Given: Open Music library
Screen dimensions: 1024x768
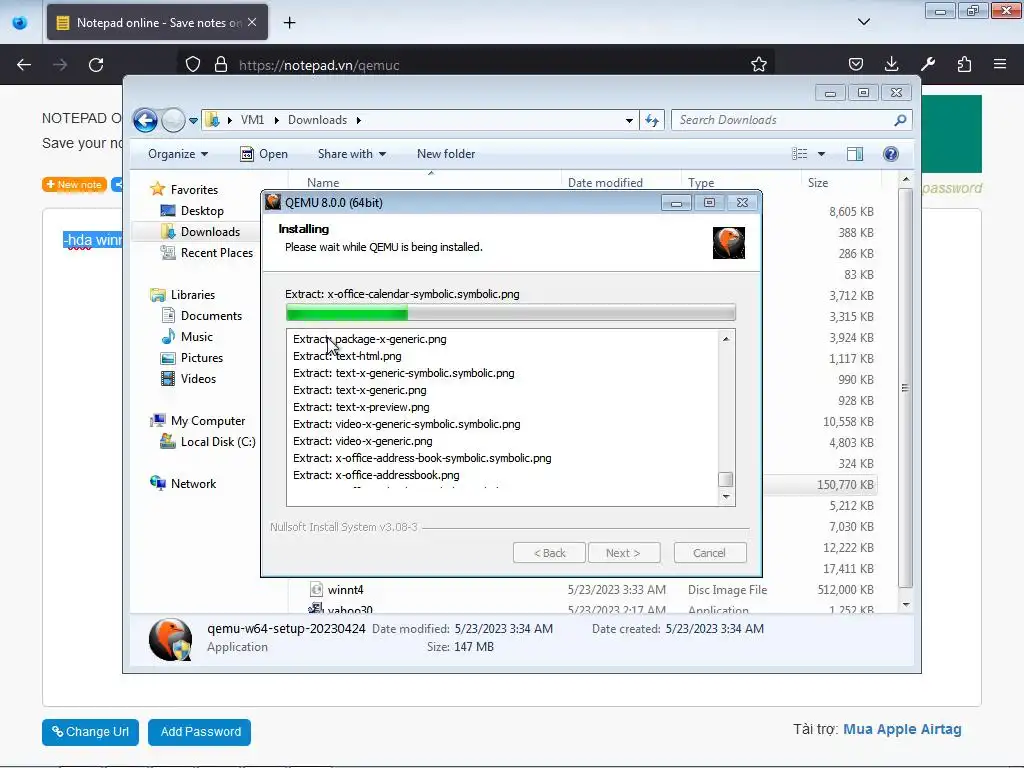Looking at the screenshot, I should (187, 337).
